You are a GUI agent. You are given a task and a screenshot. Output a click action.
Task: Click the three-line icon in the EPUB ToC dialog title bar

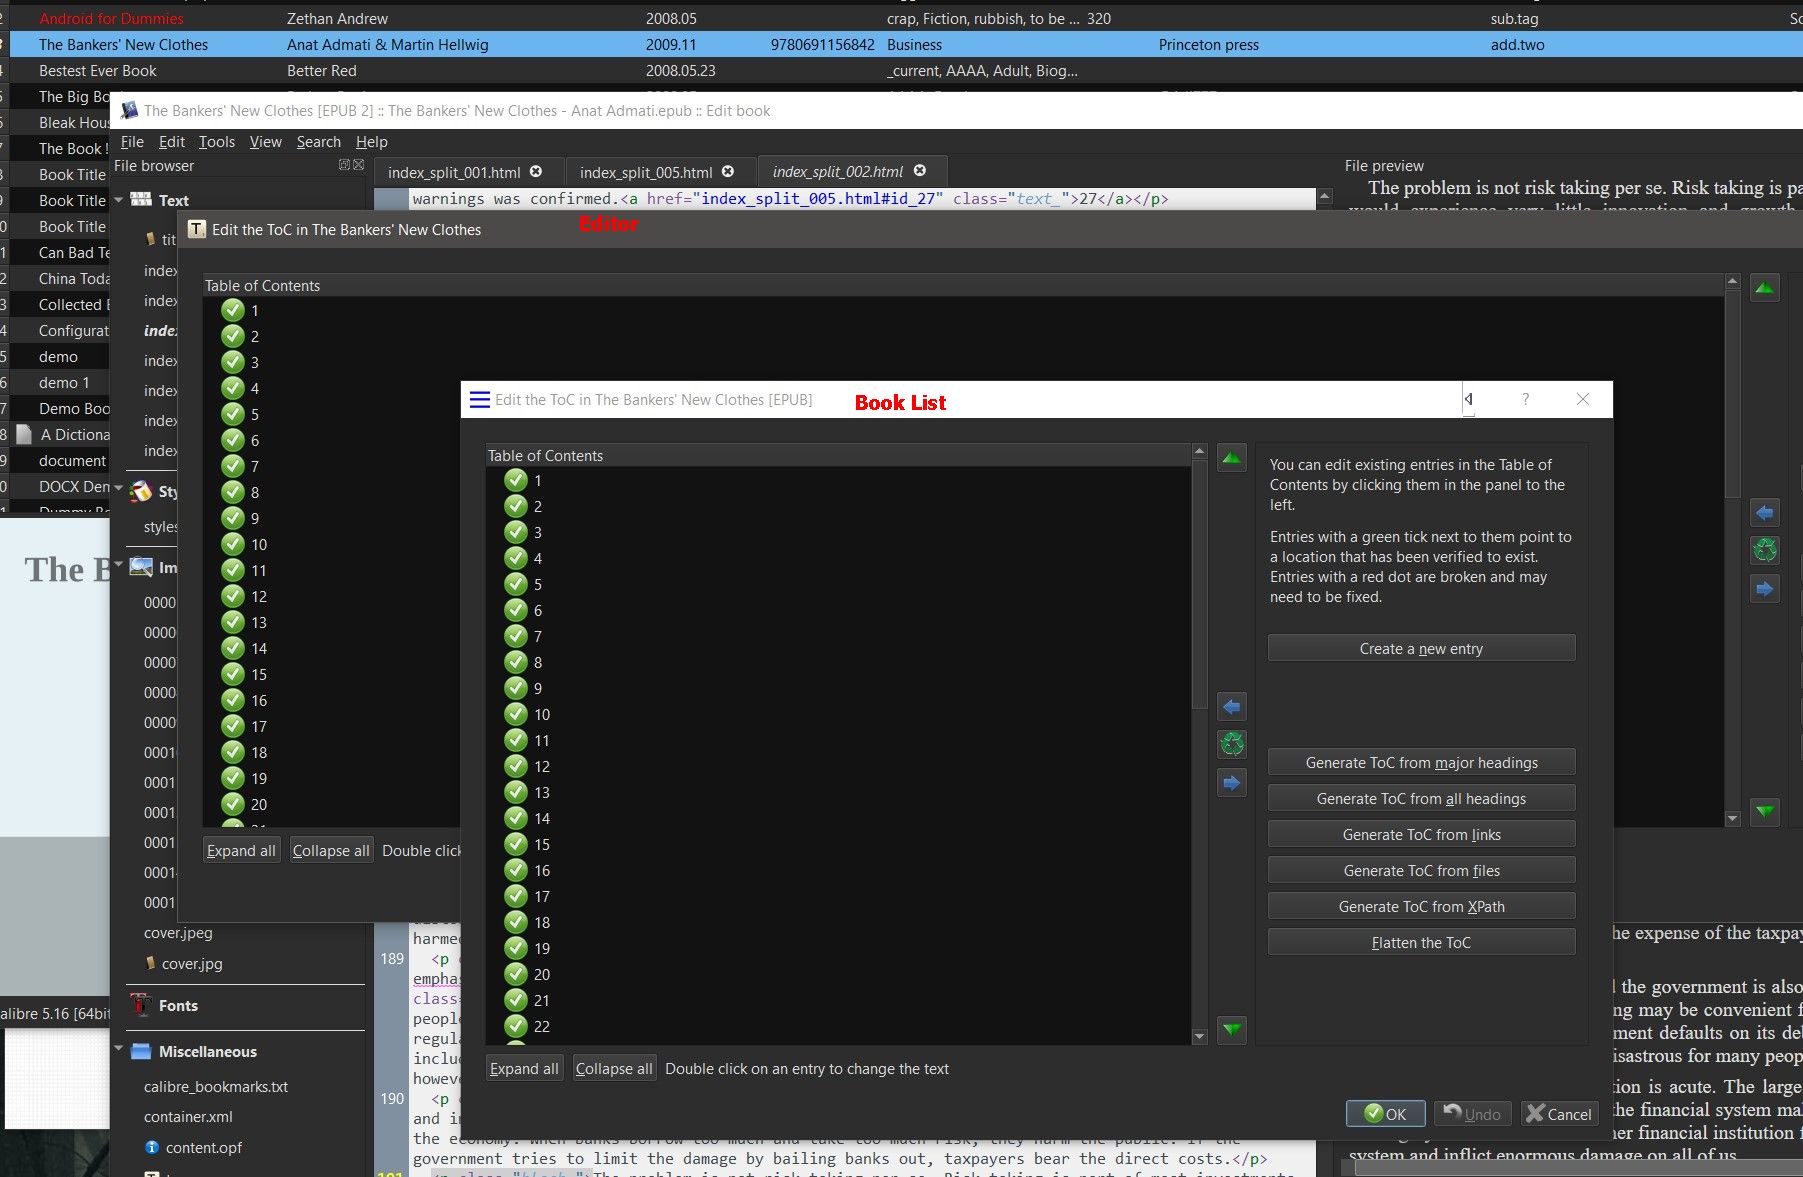(480, 400)
